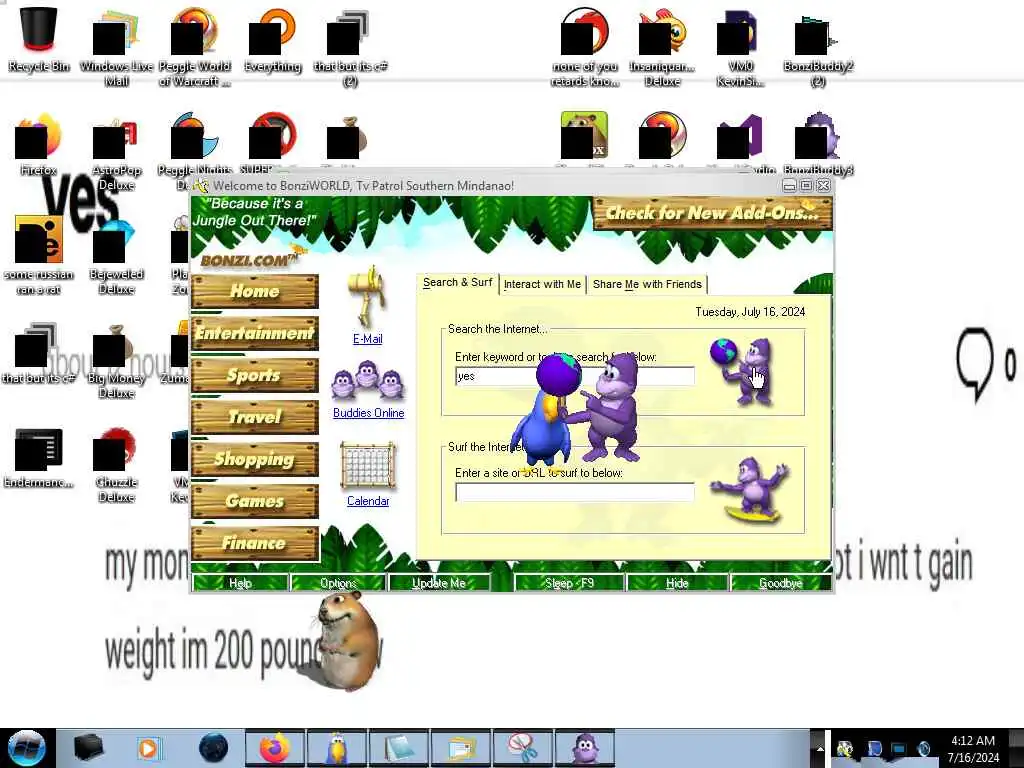Open the E-Mail mailbox icon
Screen dimensions: 1024x768
click(368, 296)
